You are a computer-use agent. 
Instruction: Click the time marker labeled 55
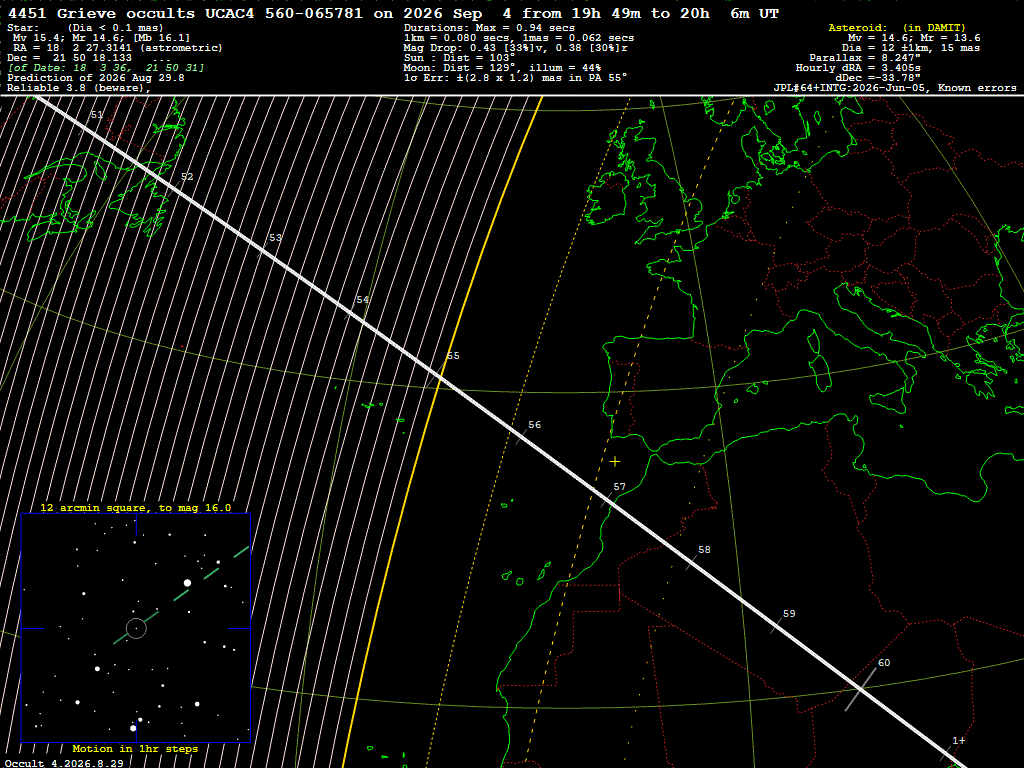click(x=453, y=356)
